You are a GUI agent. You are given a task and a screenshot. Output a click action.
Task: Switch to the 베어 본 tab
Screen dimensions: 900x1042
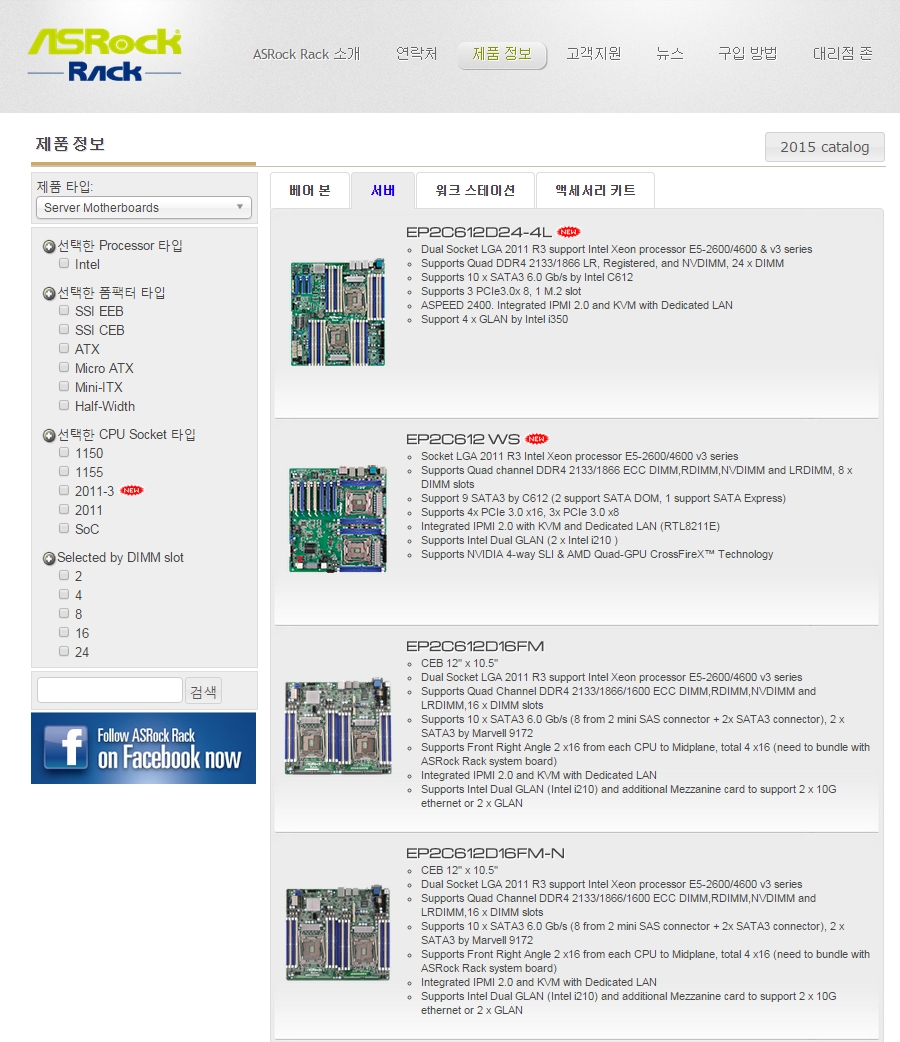tap(310, 191)
